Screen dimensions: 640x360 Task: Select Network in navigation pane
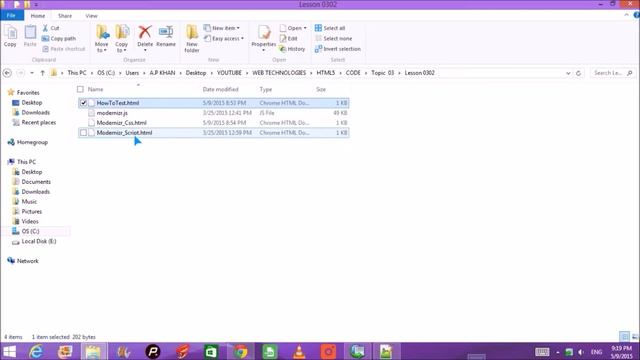pos(27,261)
